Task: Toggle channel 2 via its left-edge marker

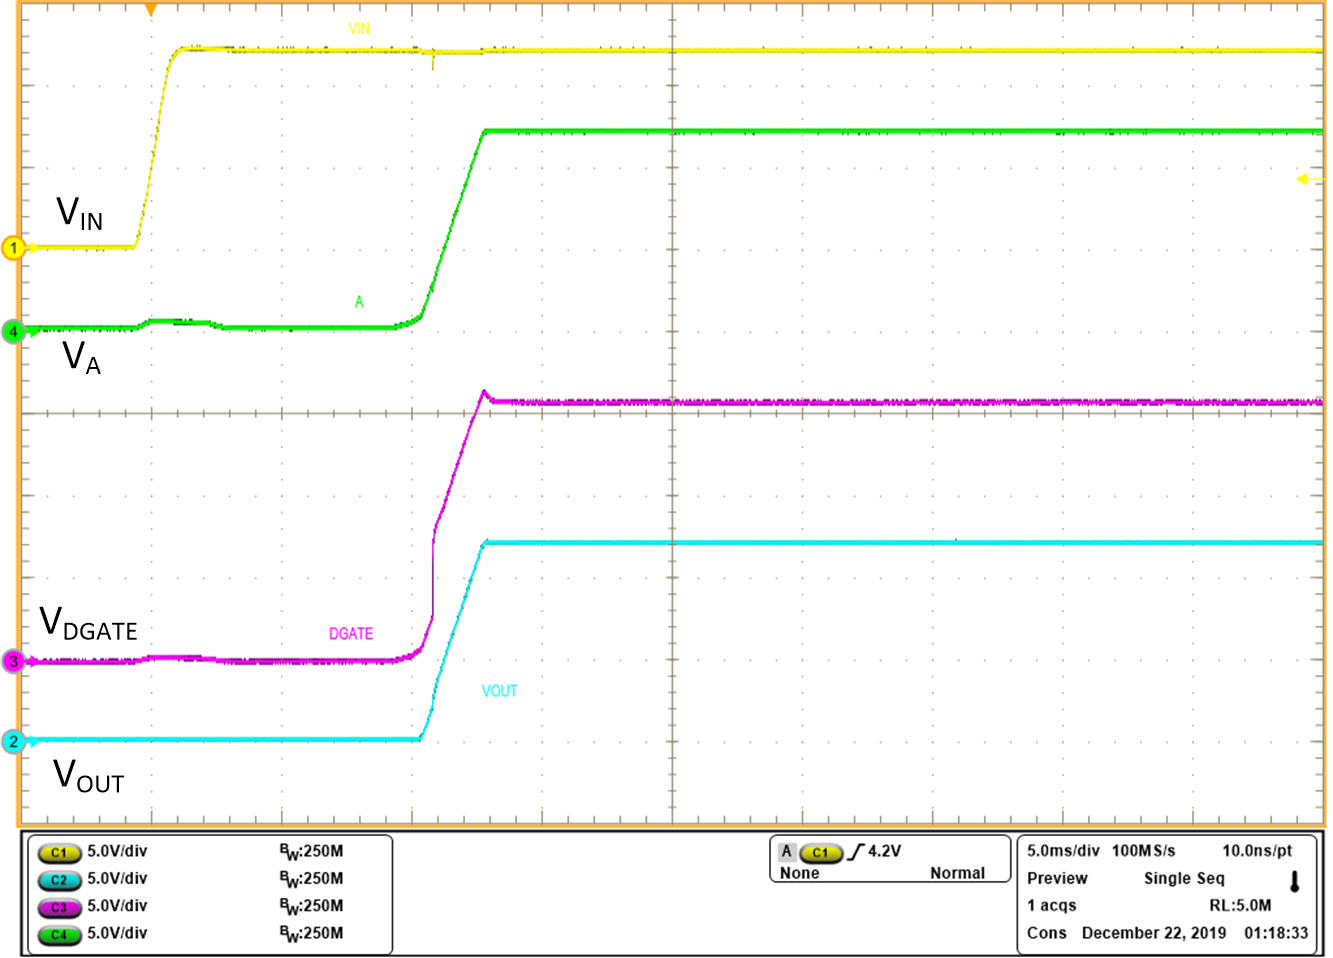Action: 13,742
